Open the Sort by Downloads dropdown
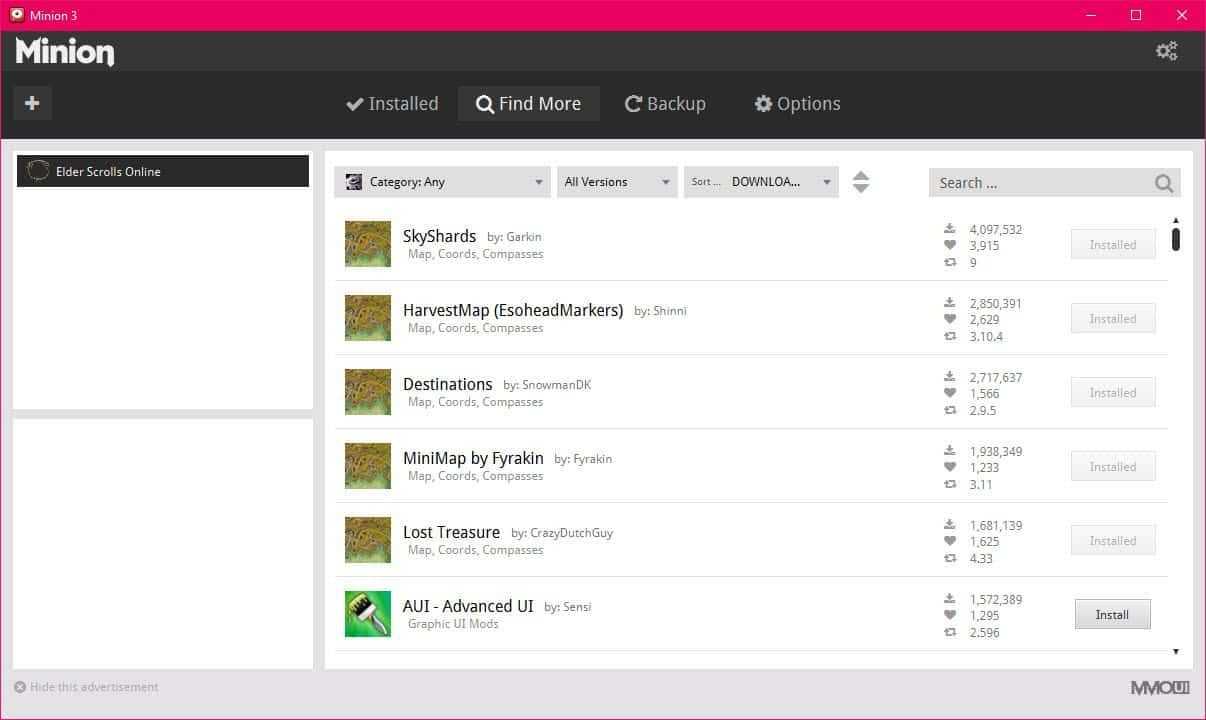The height and width of the screenshot is (720, 1206). click(761, 182)
